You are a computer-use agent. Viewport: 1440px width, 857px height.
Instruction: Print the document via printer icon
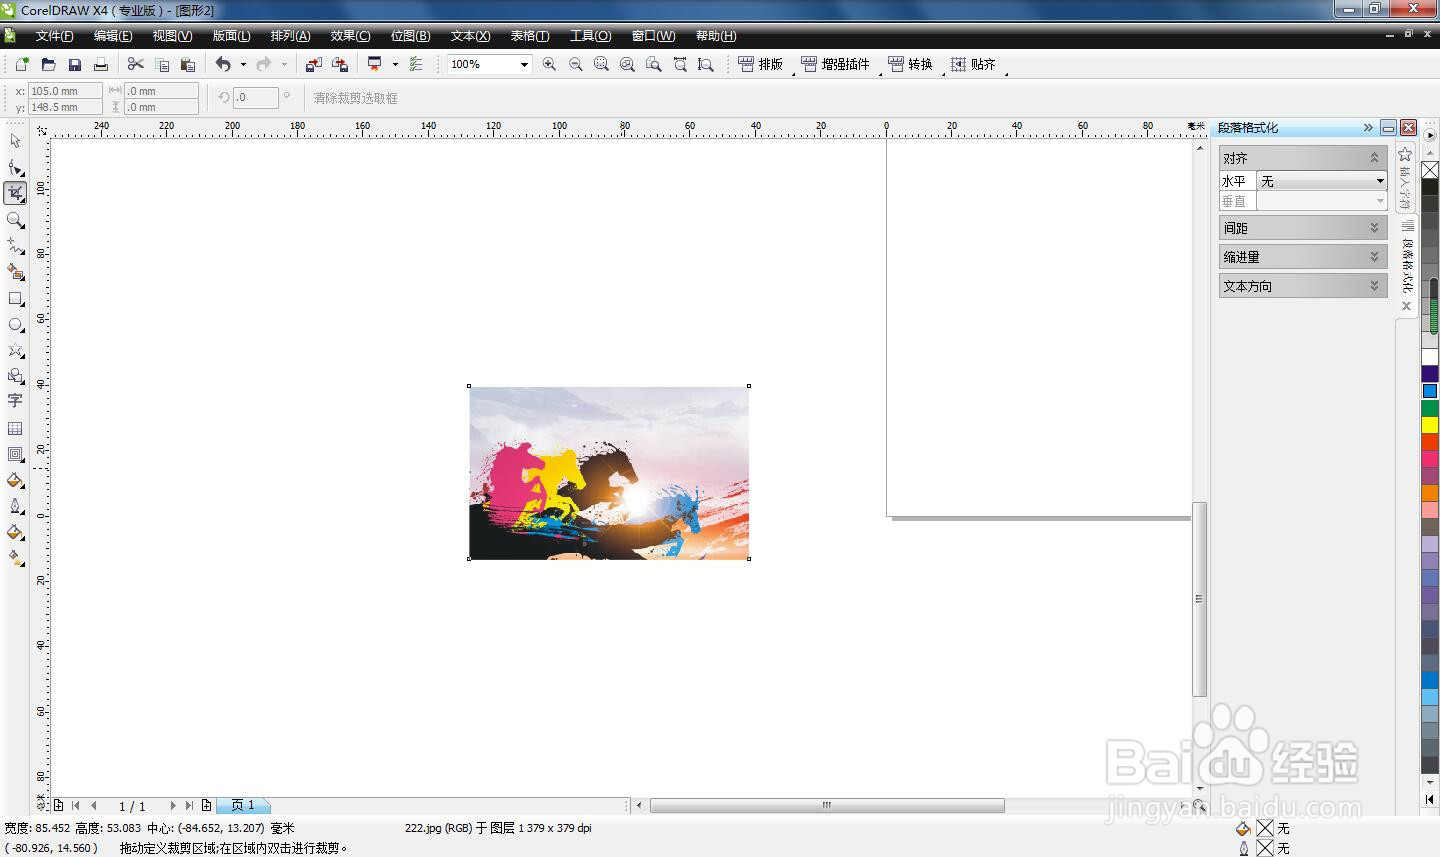[100, 64]
